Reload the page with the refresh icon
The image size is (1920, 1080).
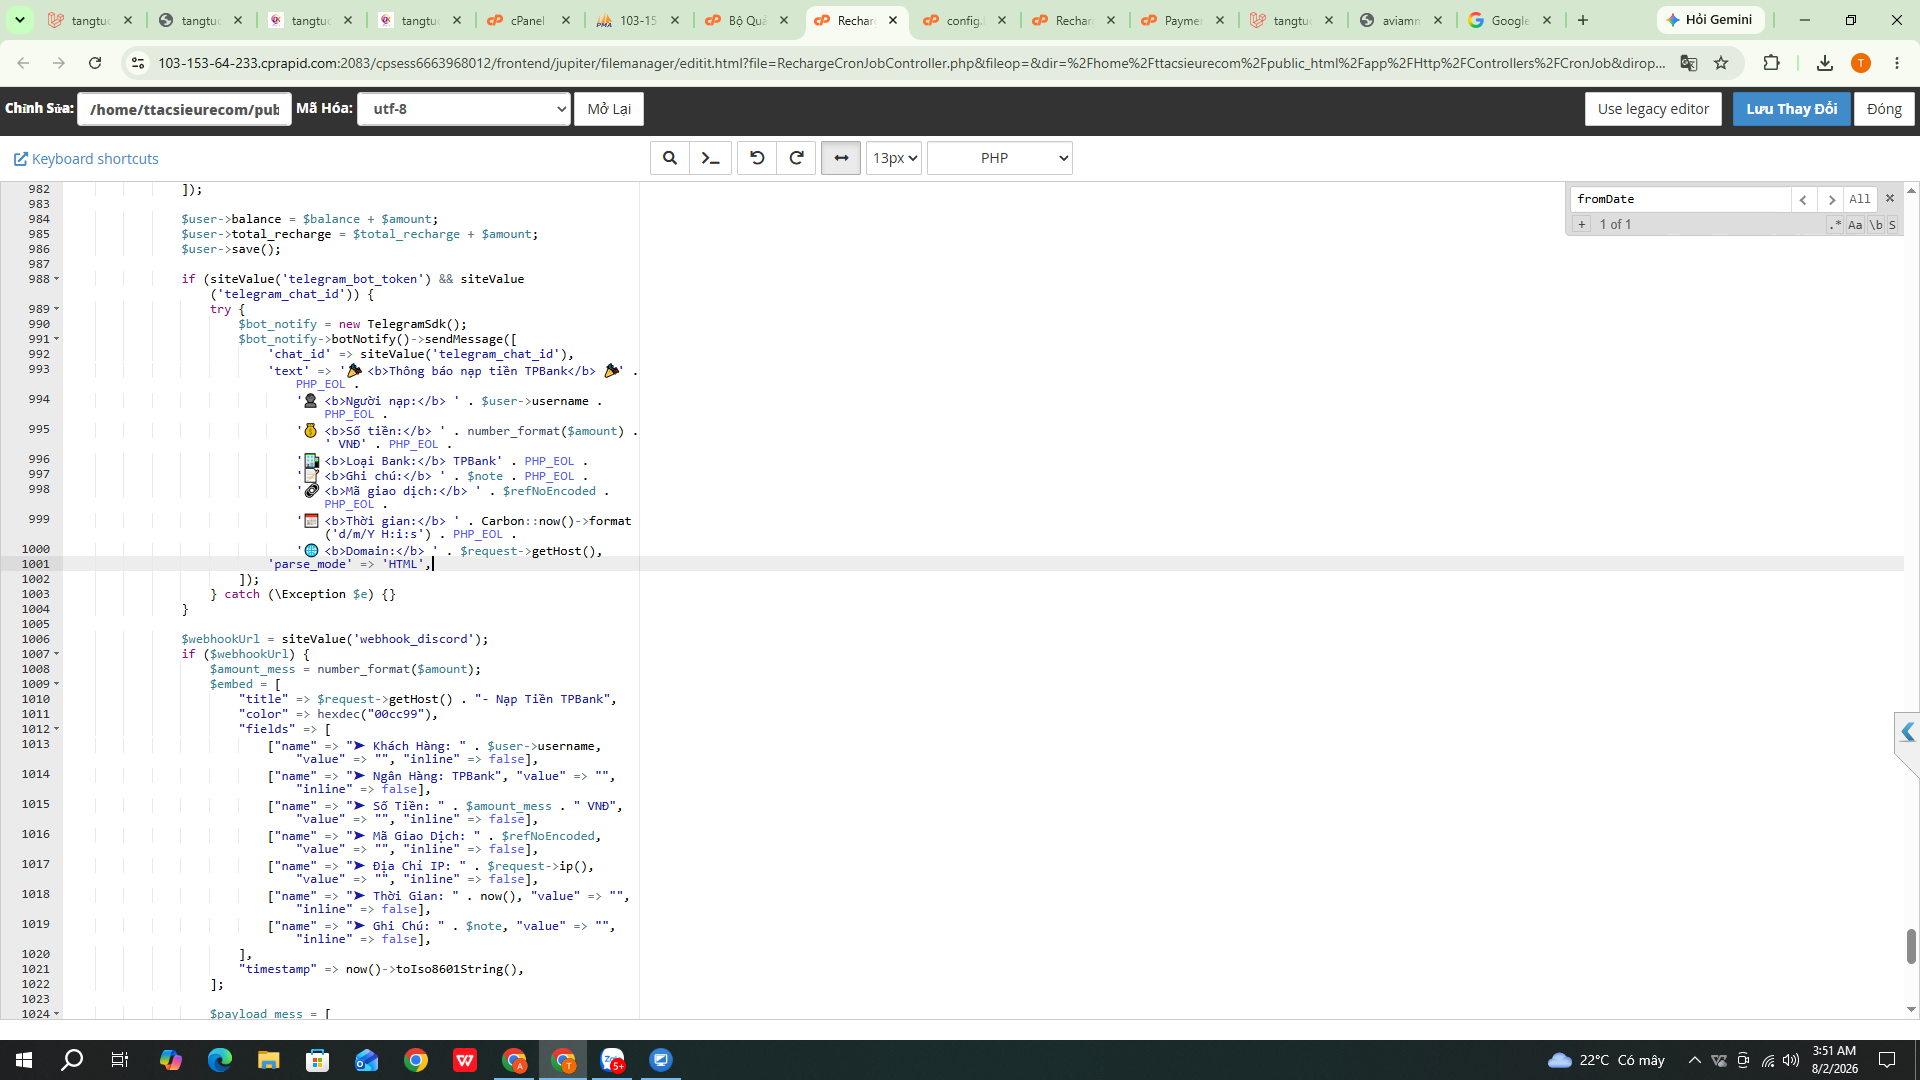(95, 63)
